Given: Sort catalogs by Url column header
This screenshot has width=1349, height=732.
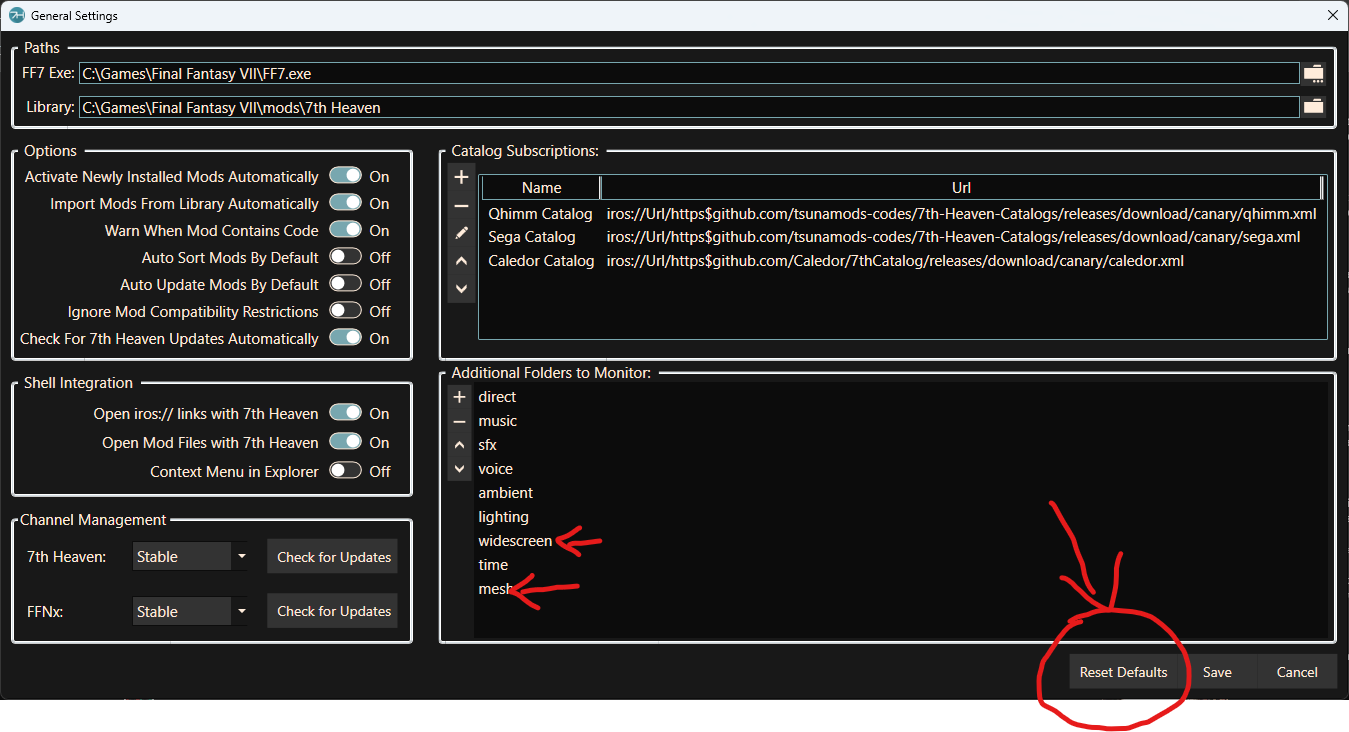Looking at the screenshot, I should pos(961,188).
